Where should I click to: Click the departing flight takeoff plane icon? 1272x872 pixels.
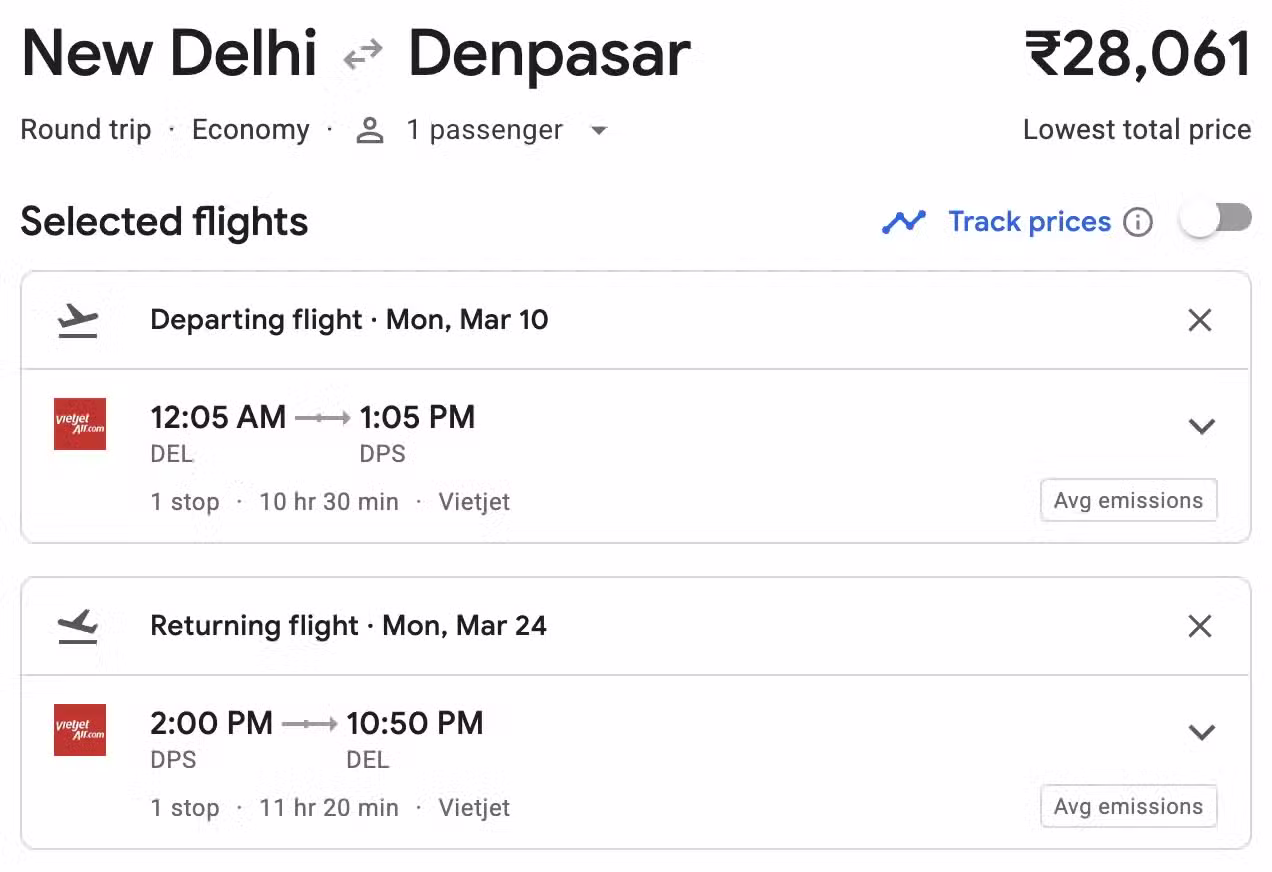(x=78, y=321)
